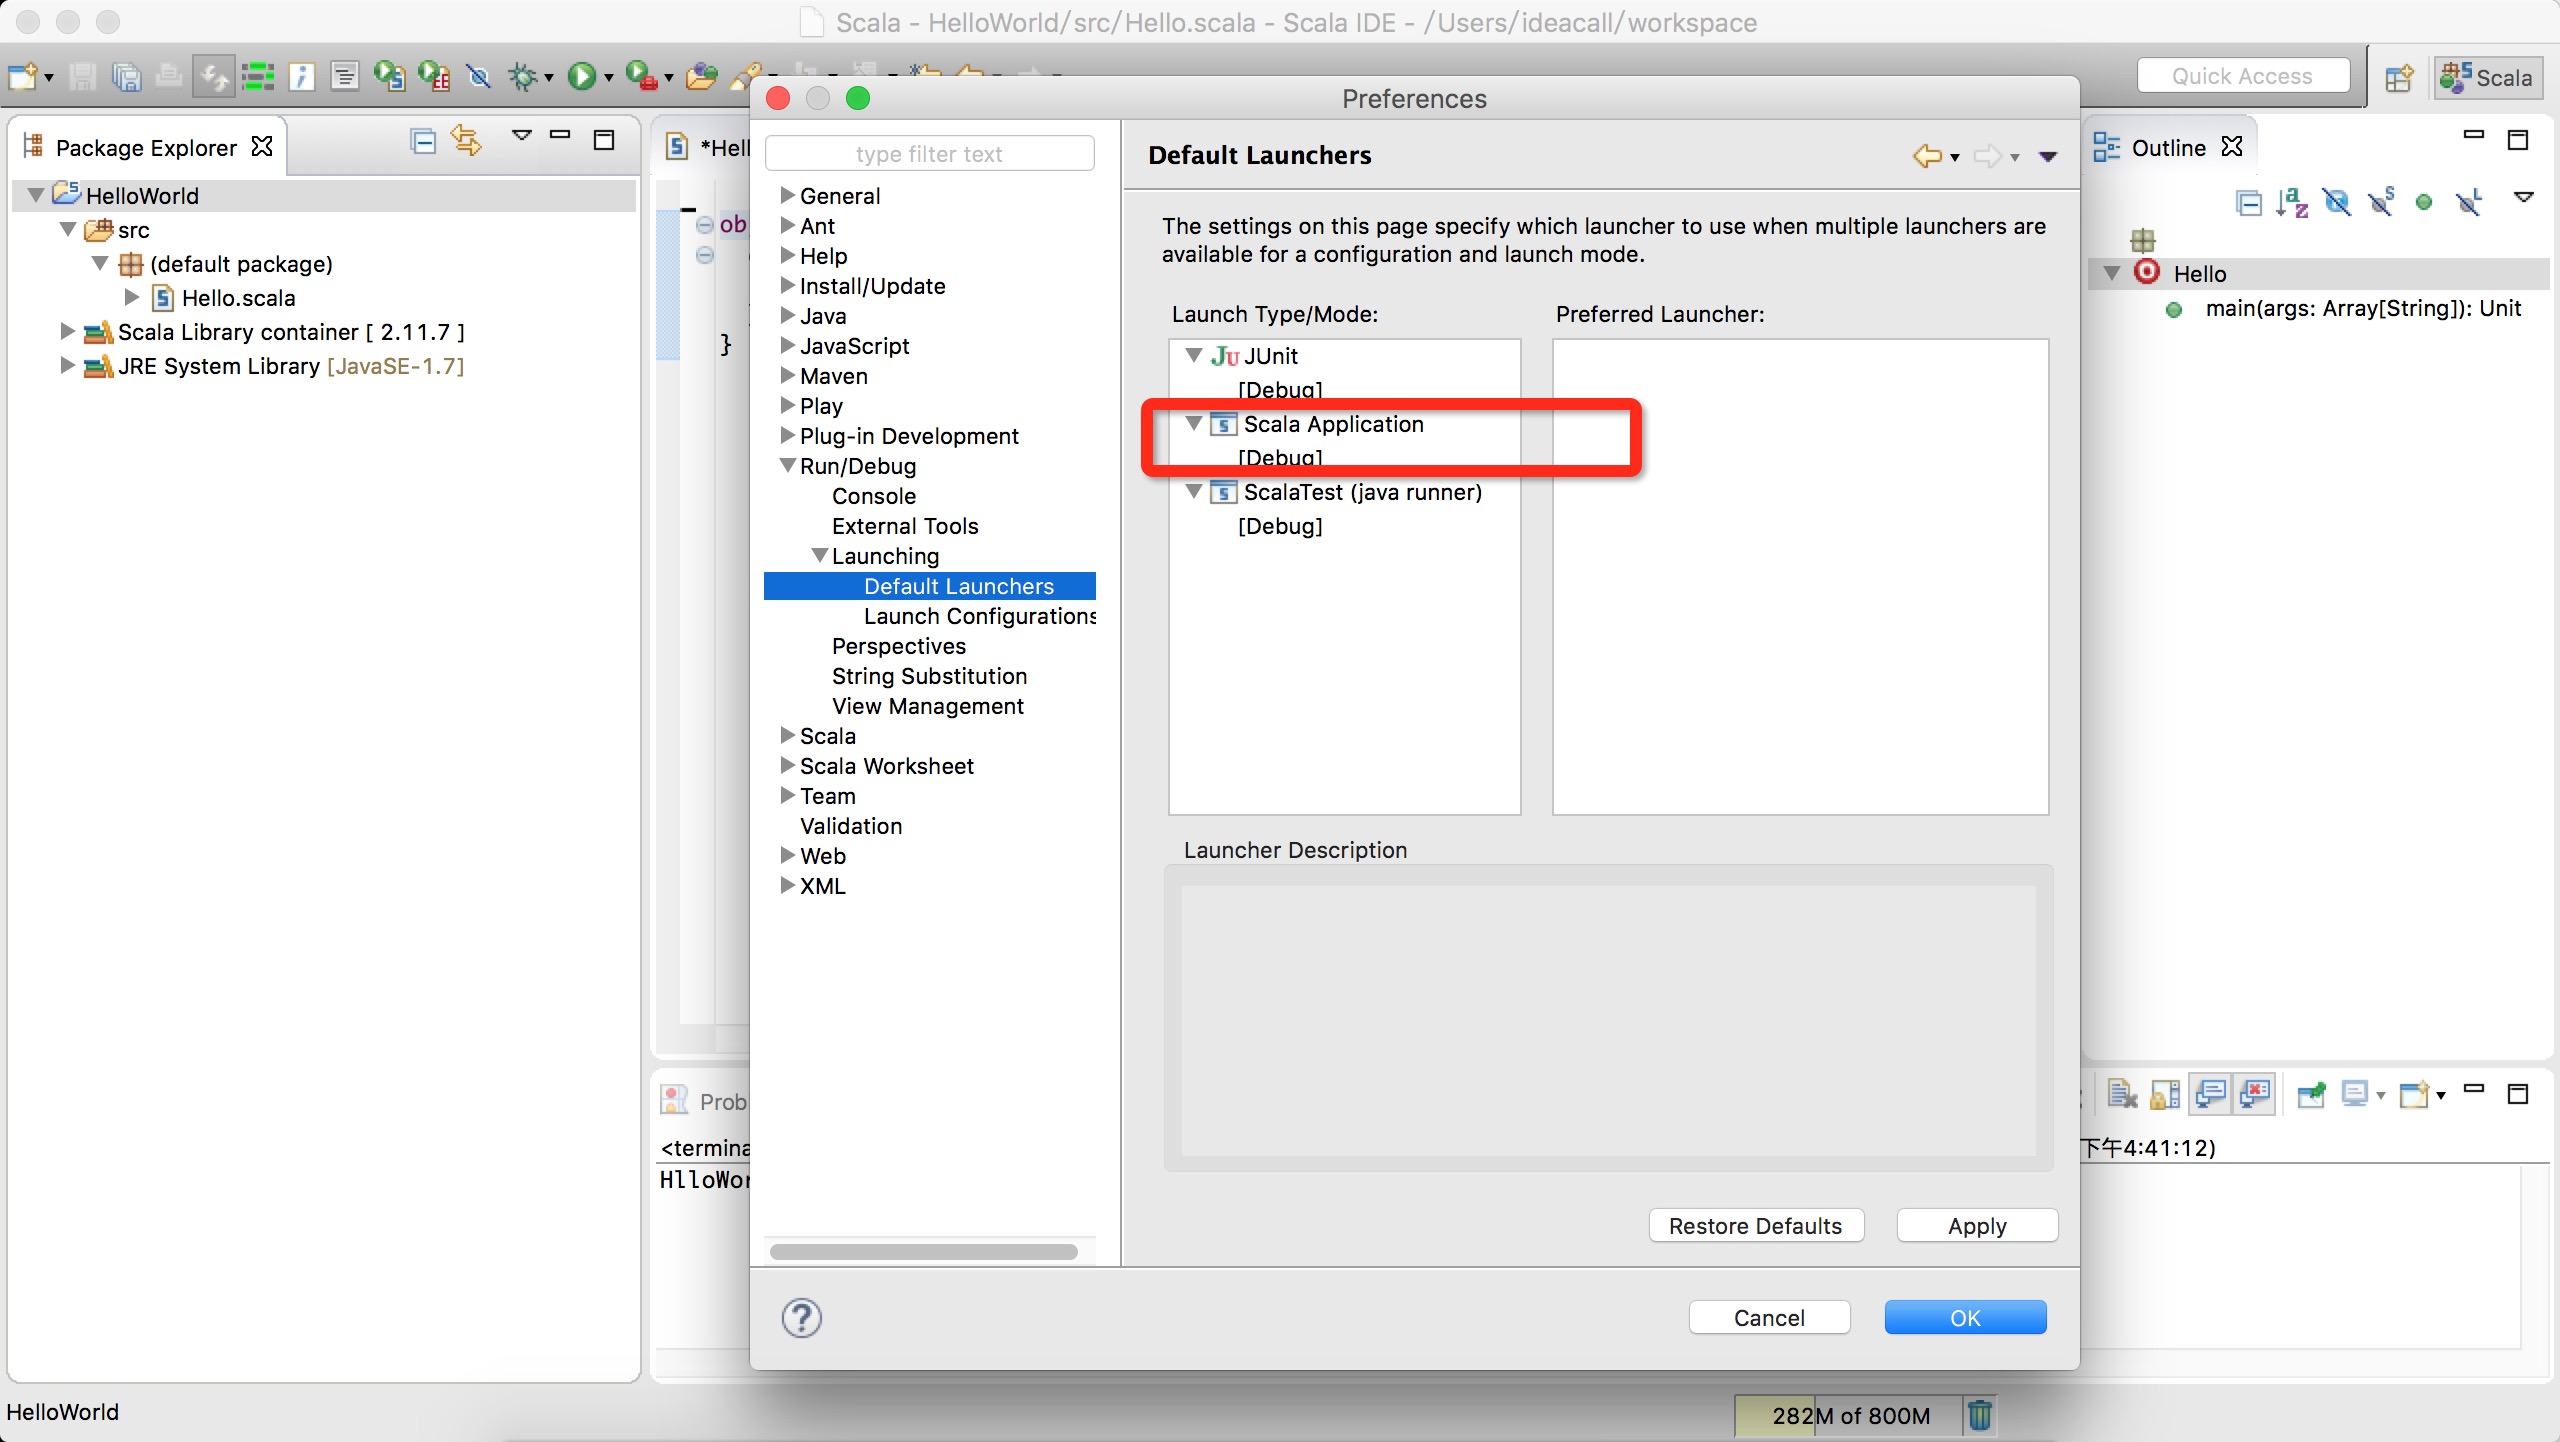Click the green Run button in toolbar
Screen dimensions: 2560x1442
[x=582, y=76]
